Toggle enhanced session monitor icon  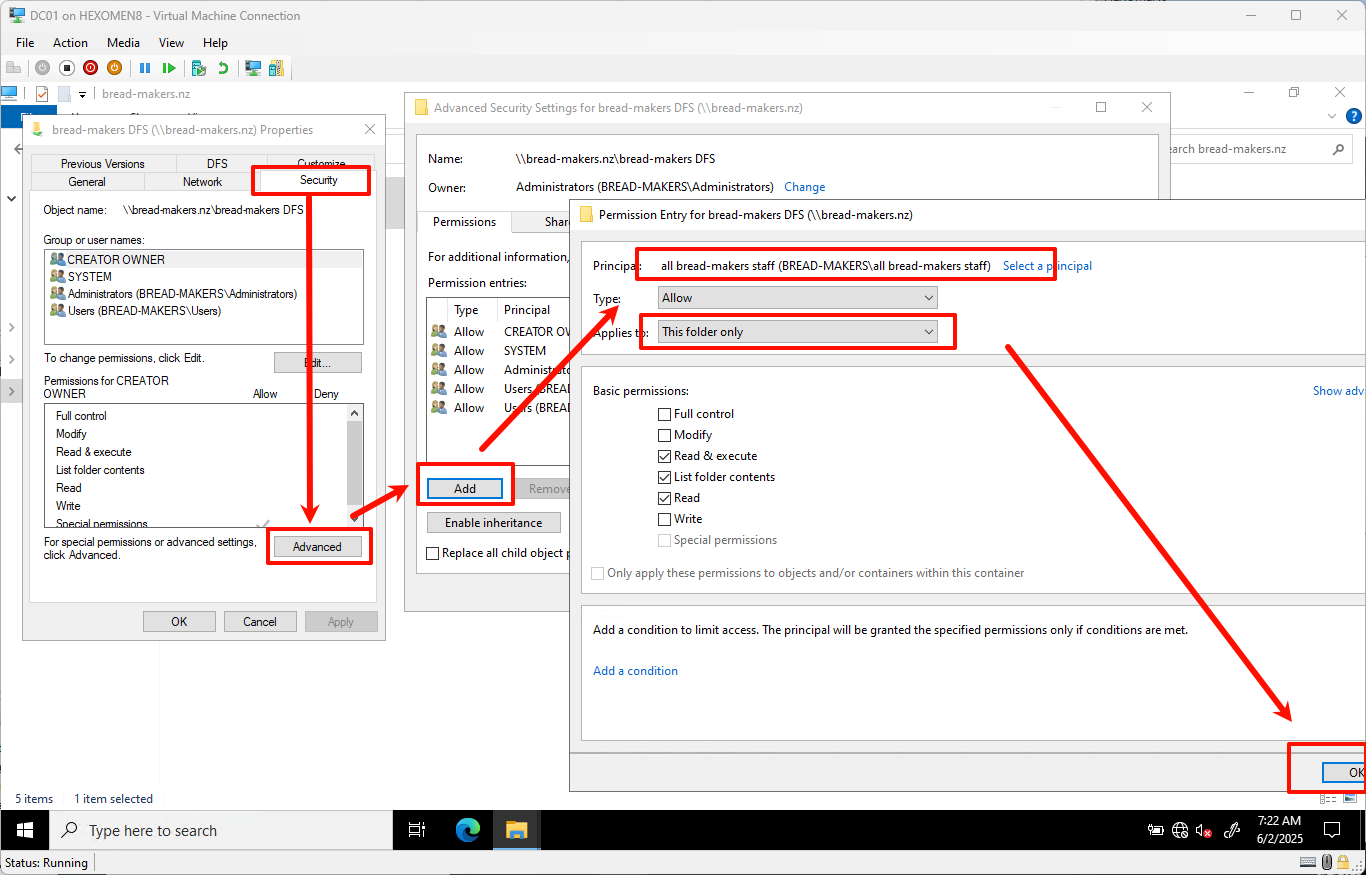(x=253, y=68)
